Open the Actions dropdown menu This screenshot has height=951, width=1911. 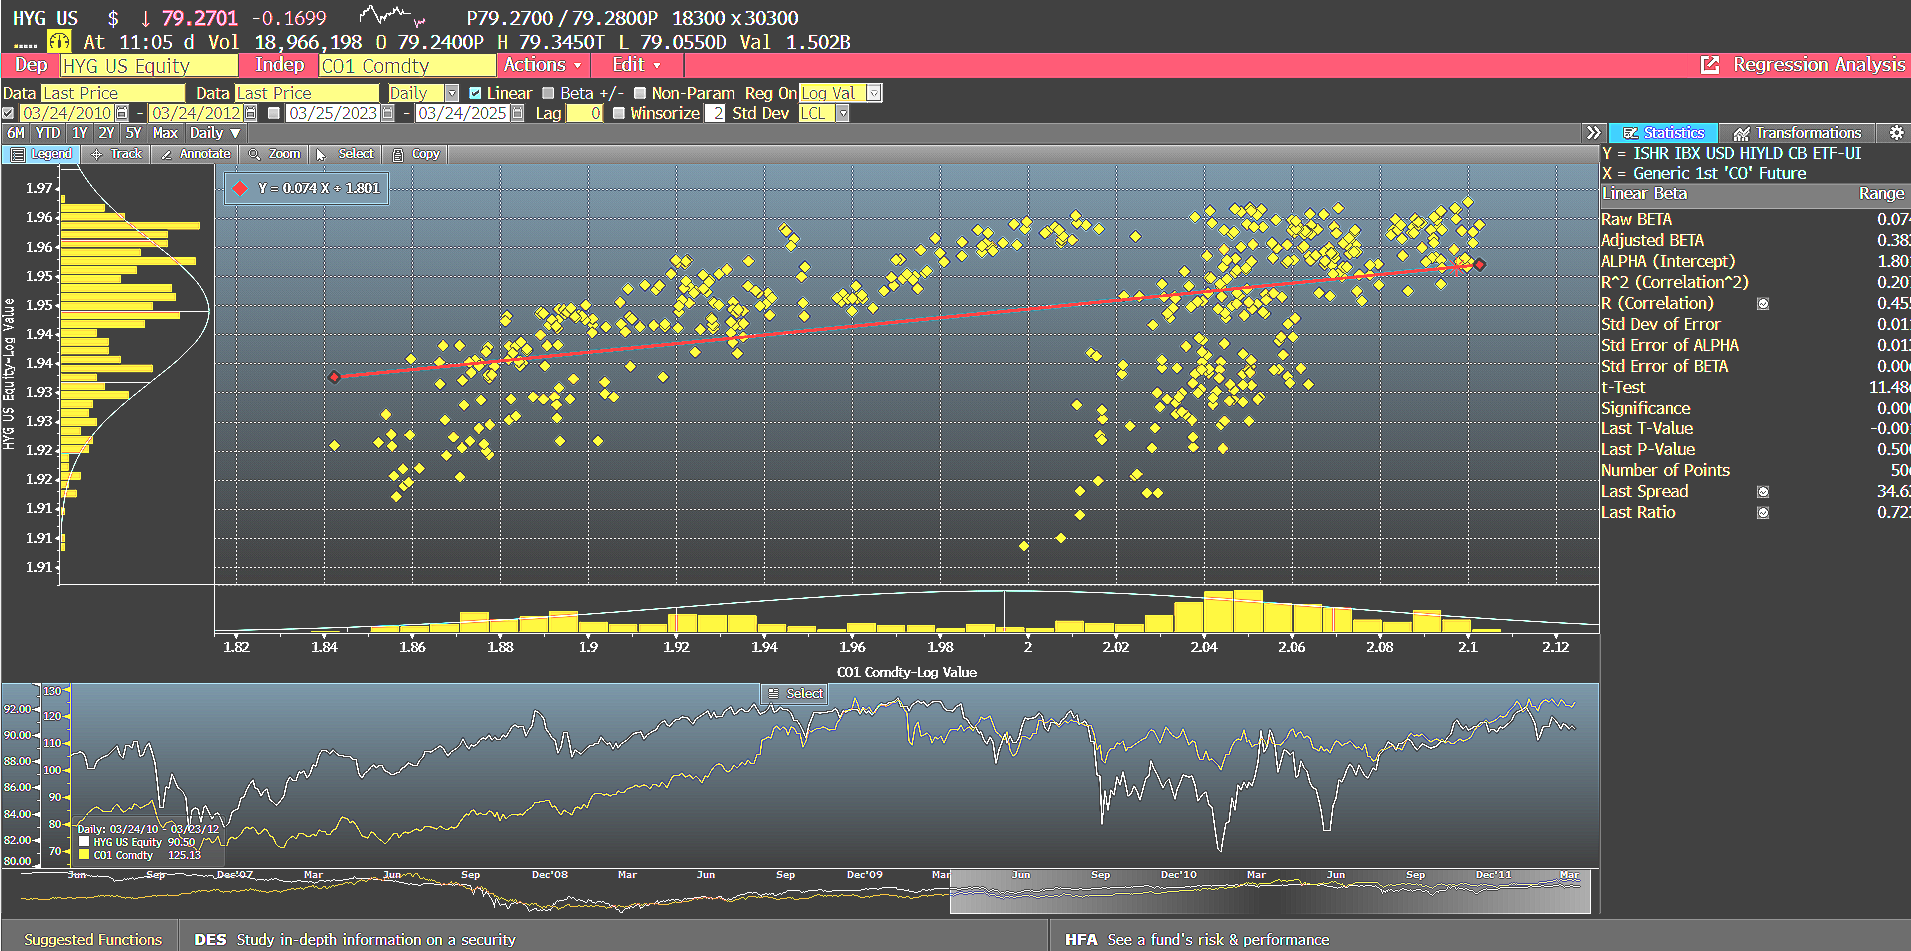(541, 65)
